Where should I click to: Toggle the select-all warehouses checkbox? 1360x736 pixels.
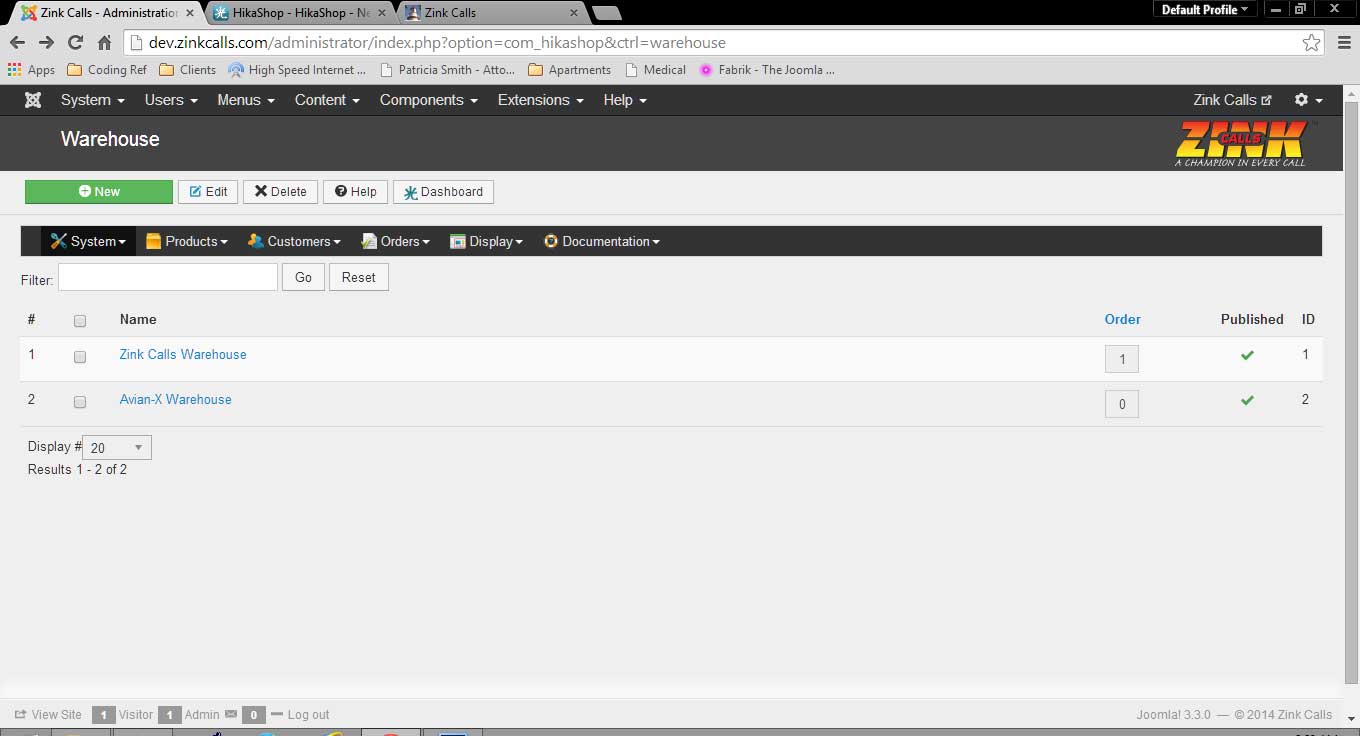click(x=80, y=321)
